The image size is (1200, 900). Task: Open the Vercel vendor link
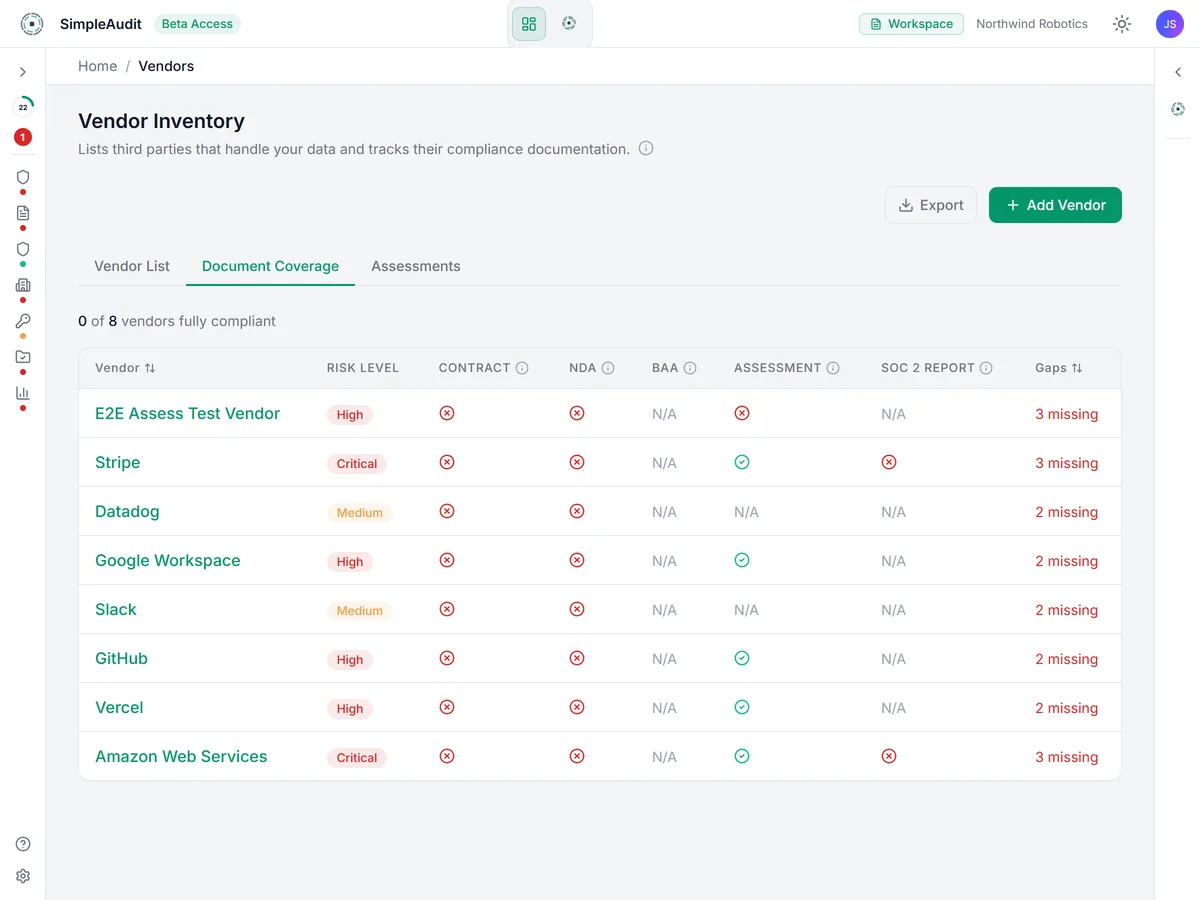(x=119, y=707)
